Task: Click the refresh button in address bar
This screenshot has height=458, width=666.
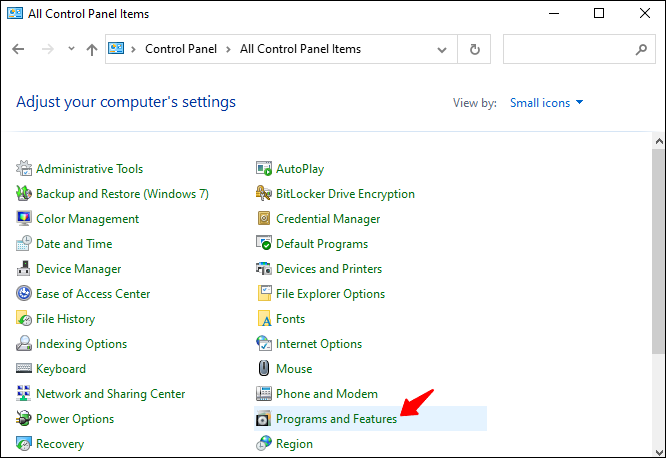Action: pyautogui.click(x=474, y=49)
